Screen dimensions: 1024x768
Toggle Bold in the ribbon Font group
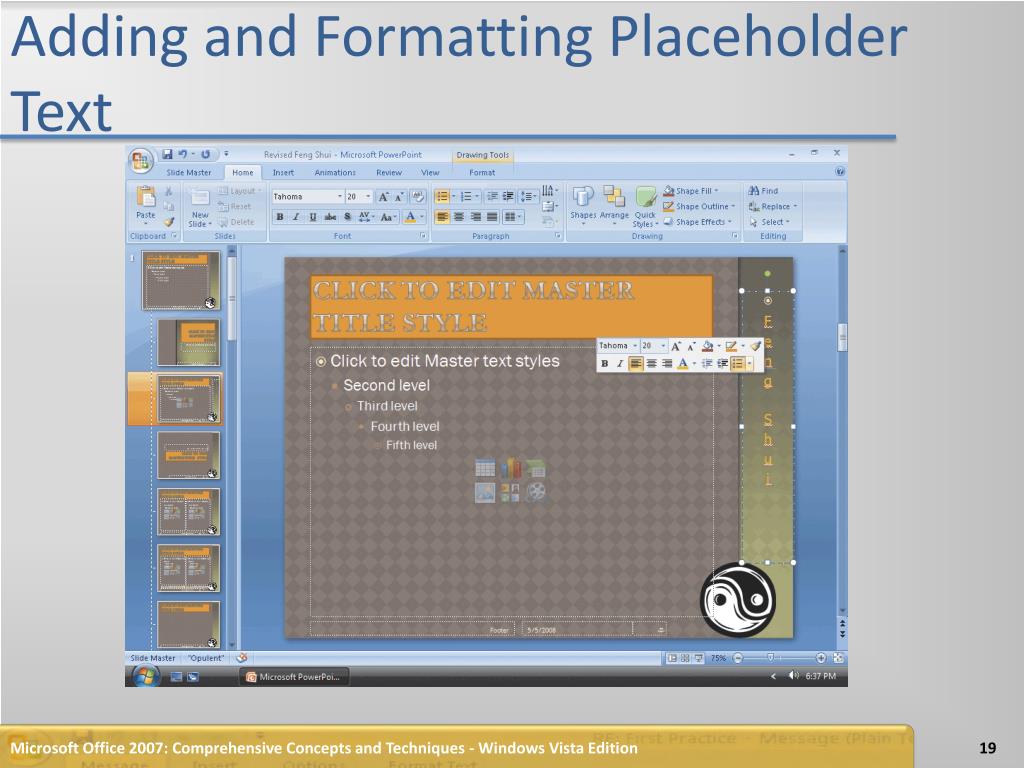(280, 217)
